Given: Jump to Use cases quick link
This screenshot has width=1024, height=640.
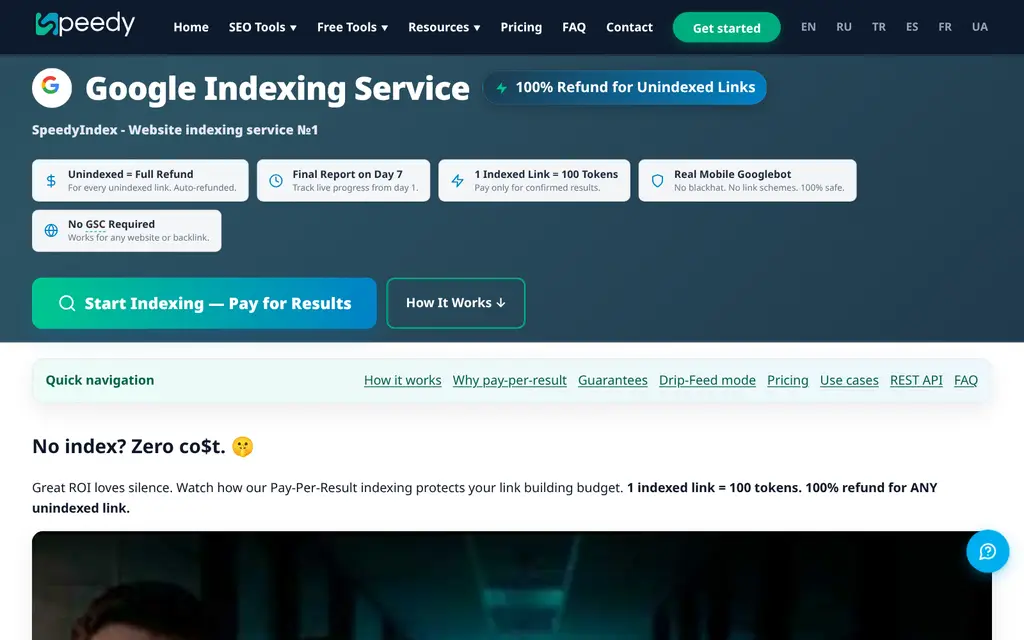Looking at the screenshot, I should [x=849, y=380].
